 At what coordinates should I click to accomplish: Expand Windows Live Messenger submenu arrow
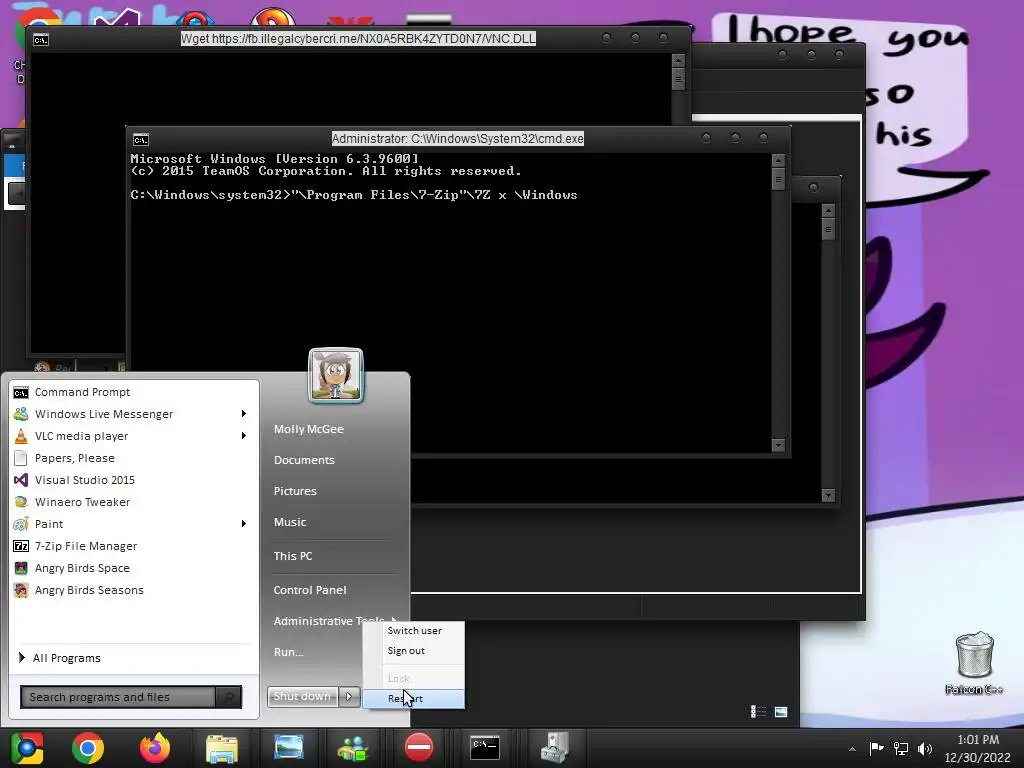pos(244,414)
